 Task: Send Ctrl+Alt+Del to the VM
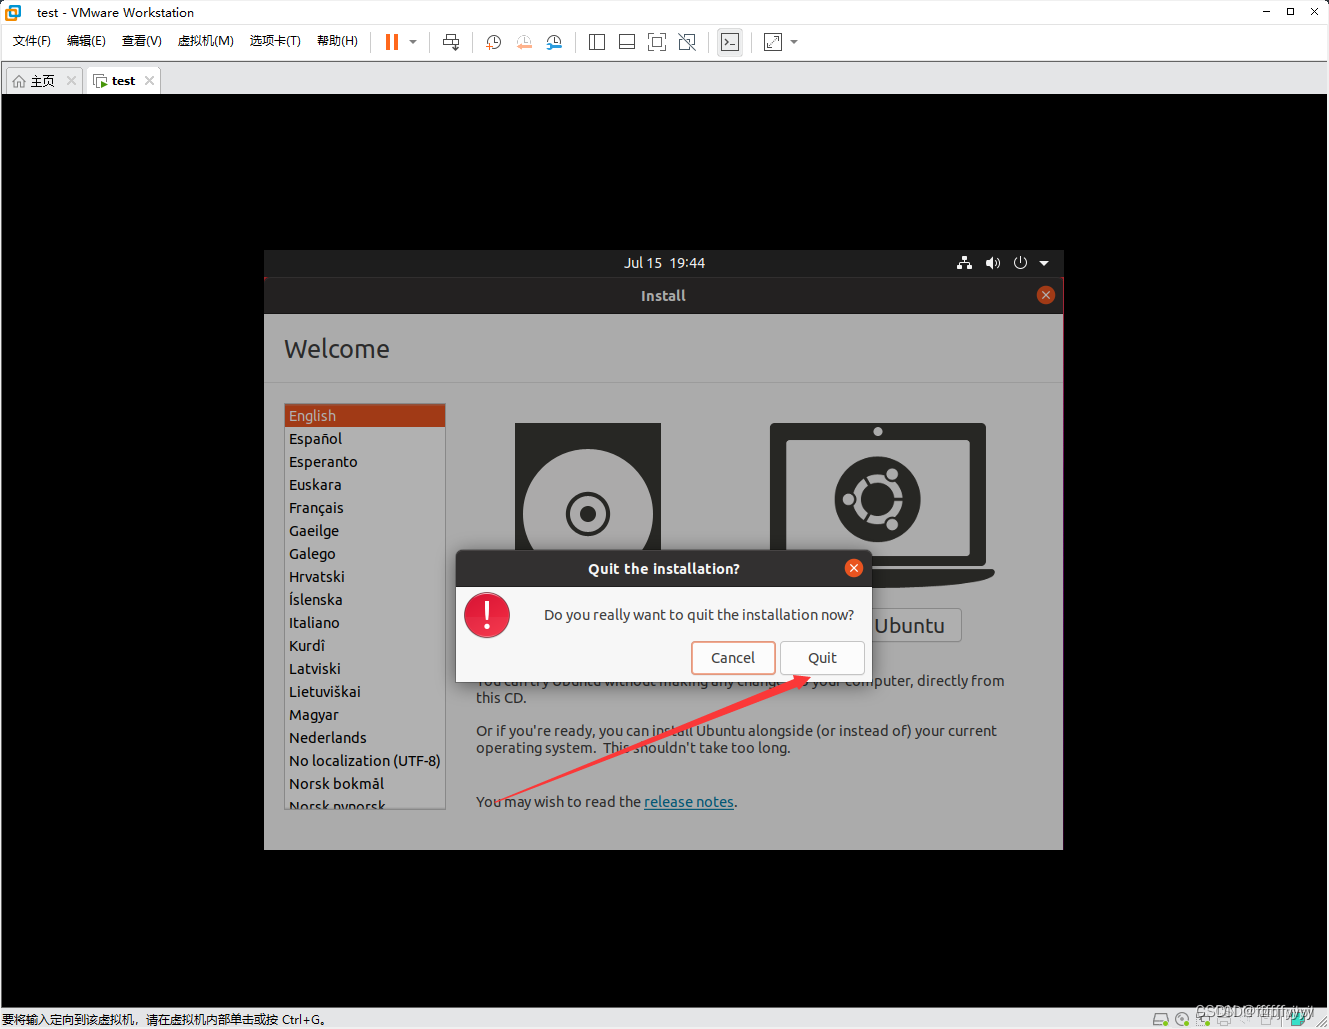pos(451,42)
